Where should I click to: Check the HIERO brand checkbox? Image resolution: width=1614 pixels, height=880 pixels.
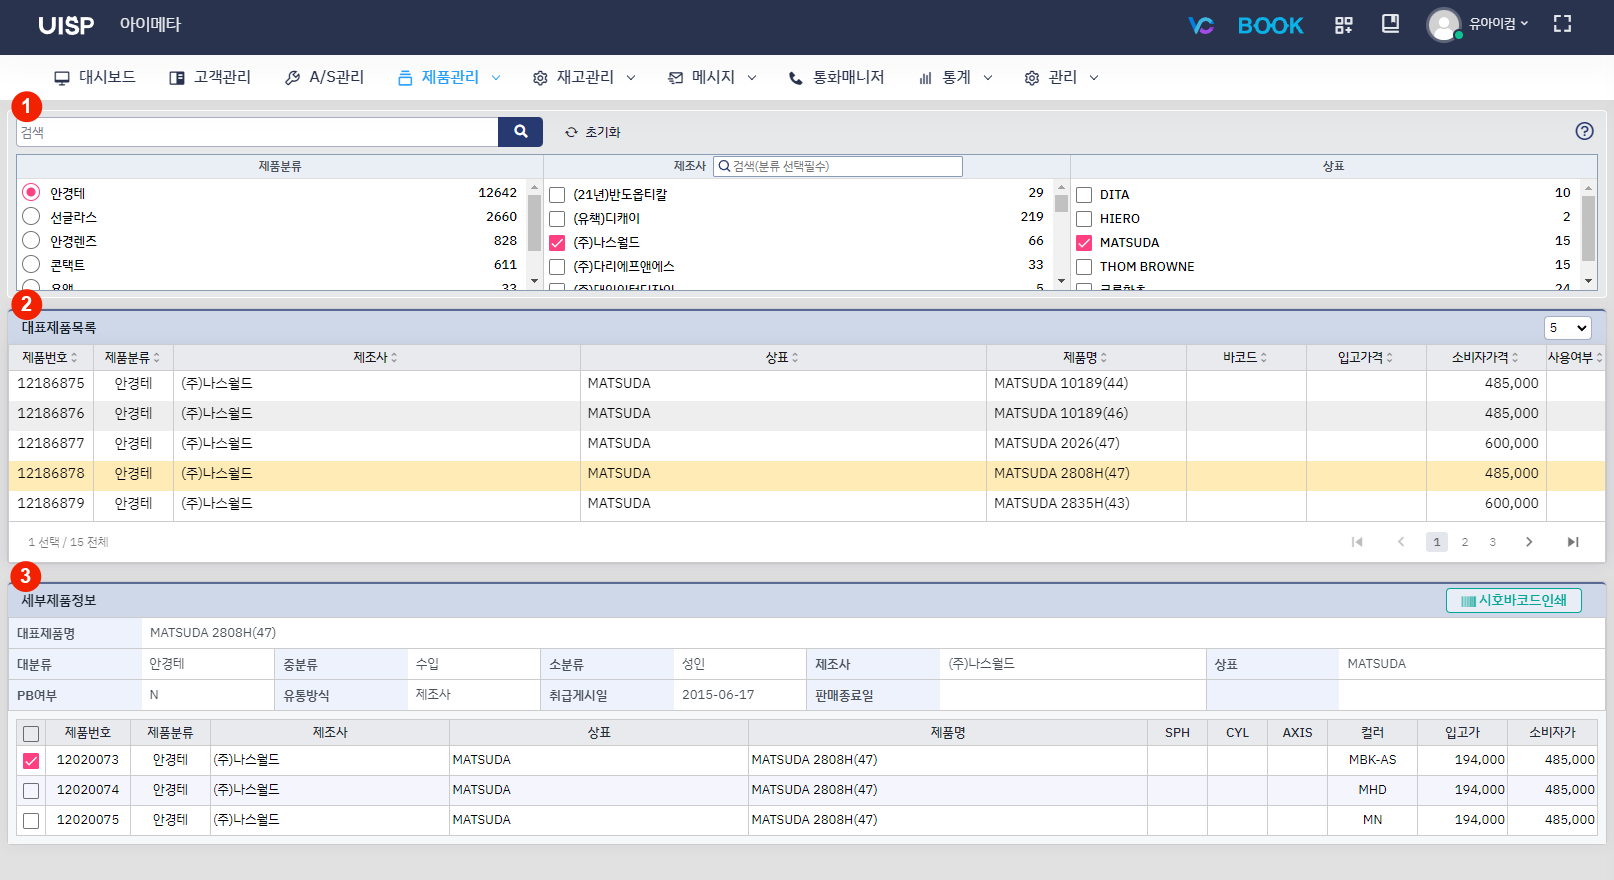pyautogui.click(x=1084, y=219)
